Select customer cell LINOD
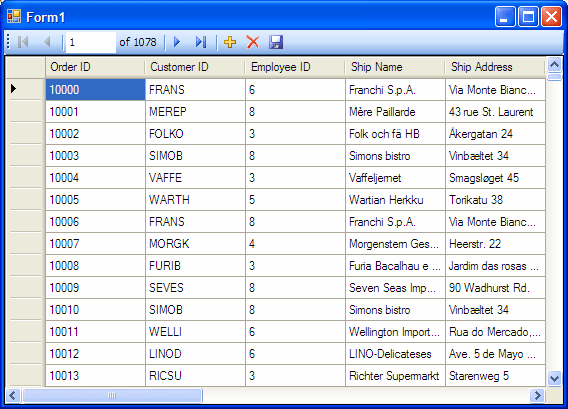This screenshot has height=409, width=568. (x=195, y=354)
